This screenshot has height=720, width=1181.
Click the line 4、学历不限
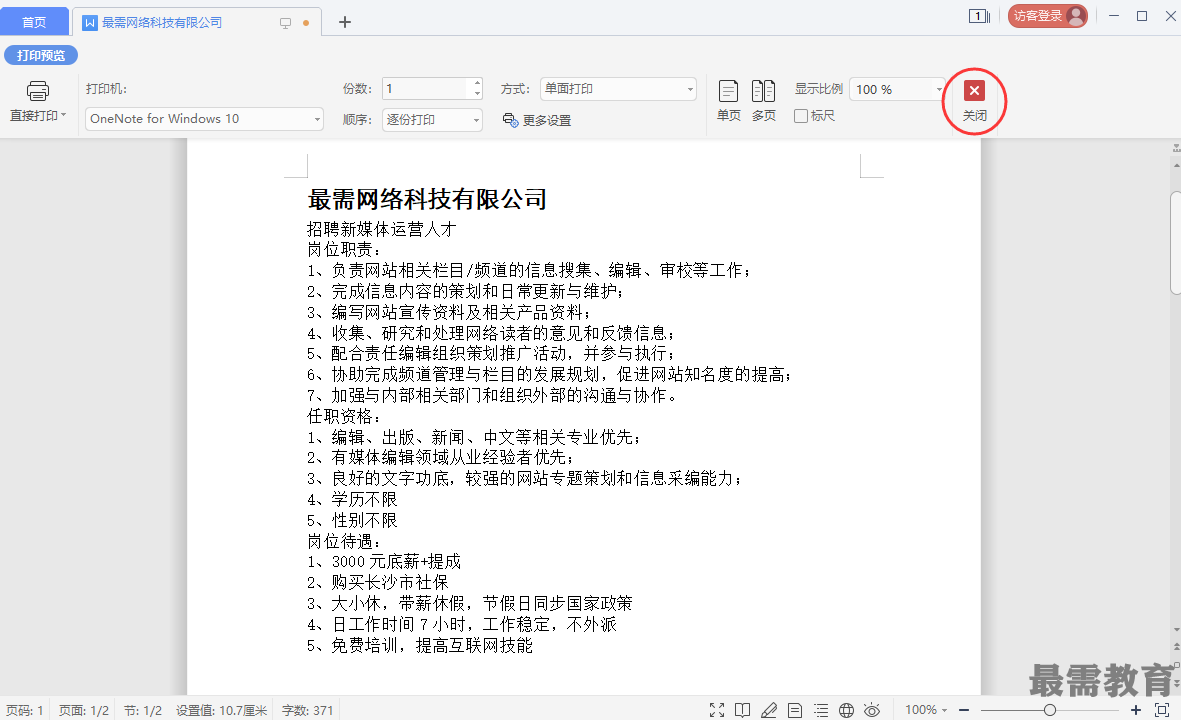[352, 499]
